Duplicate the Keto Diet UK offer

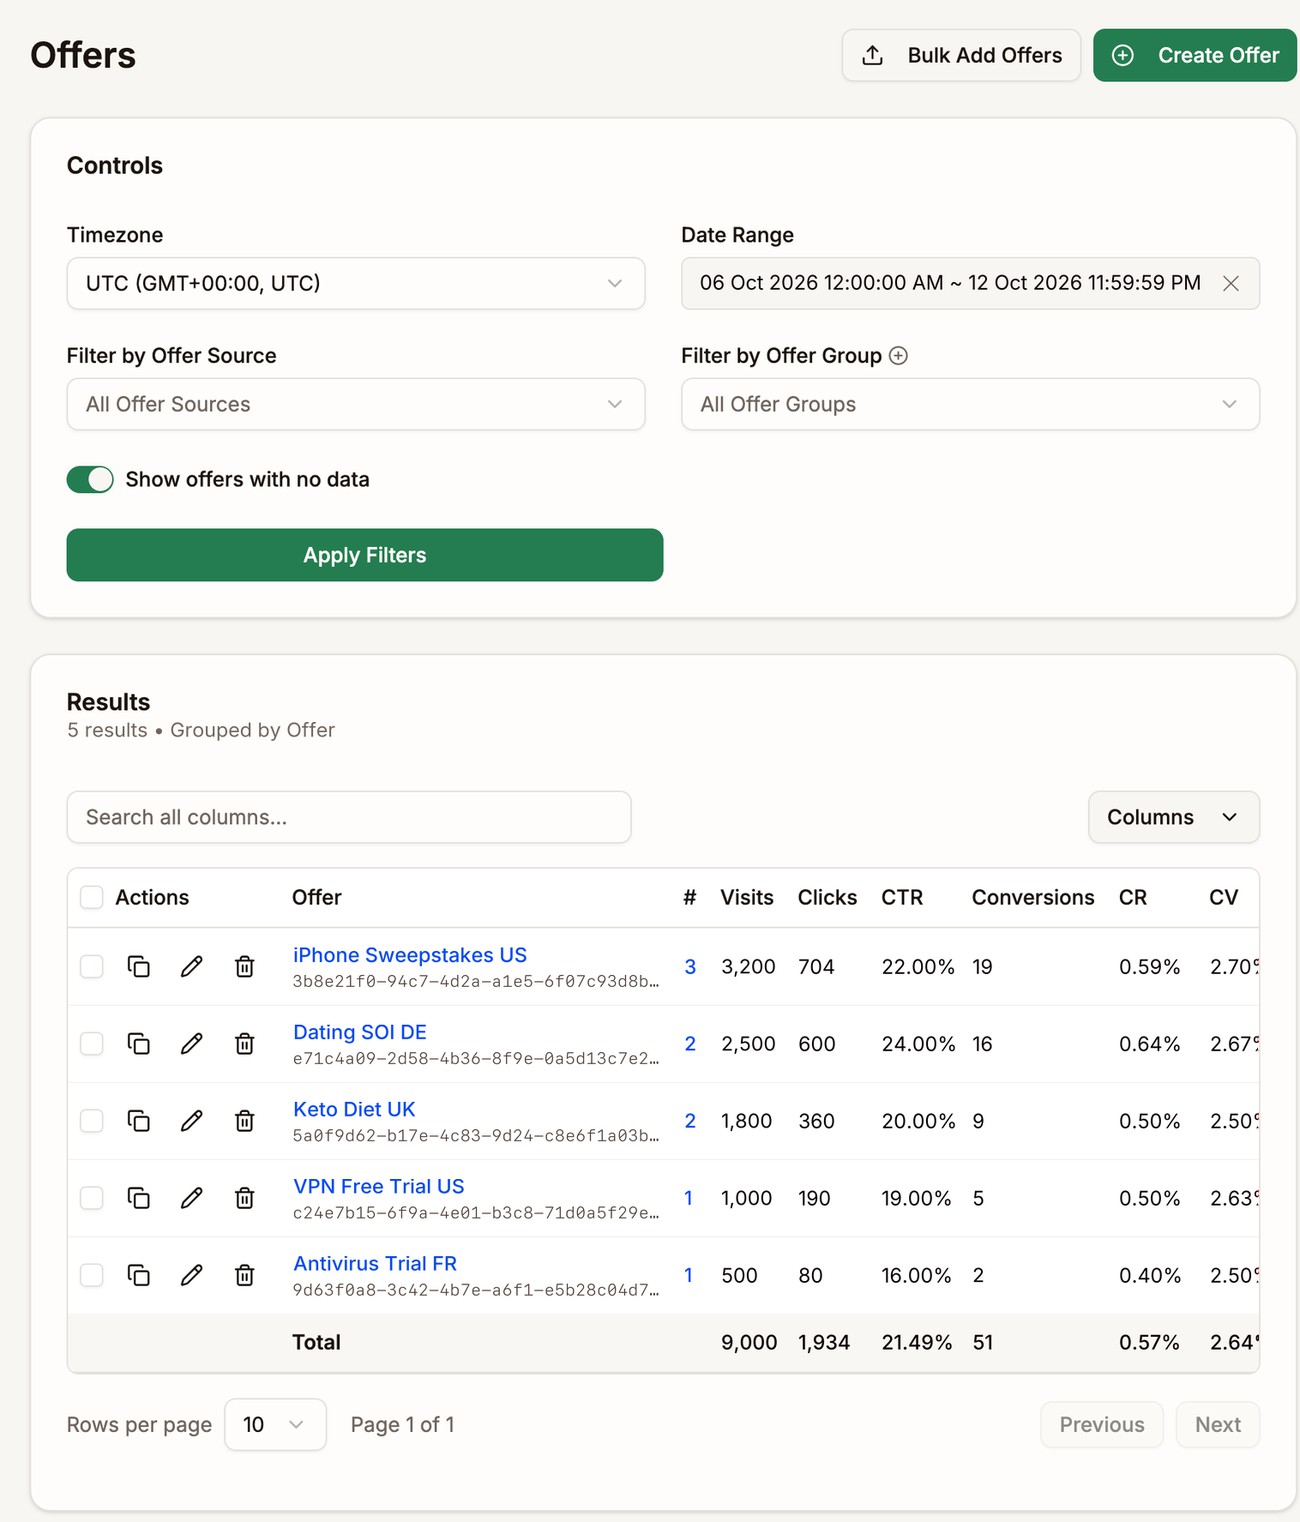[139, 1120]
